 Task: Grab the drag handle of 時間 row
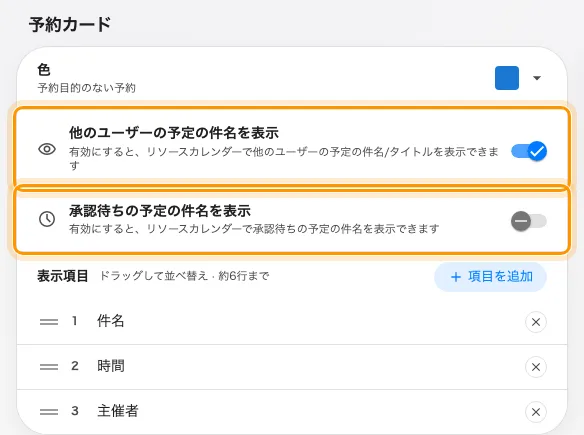point(49,367)
